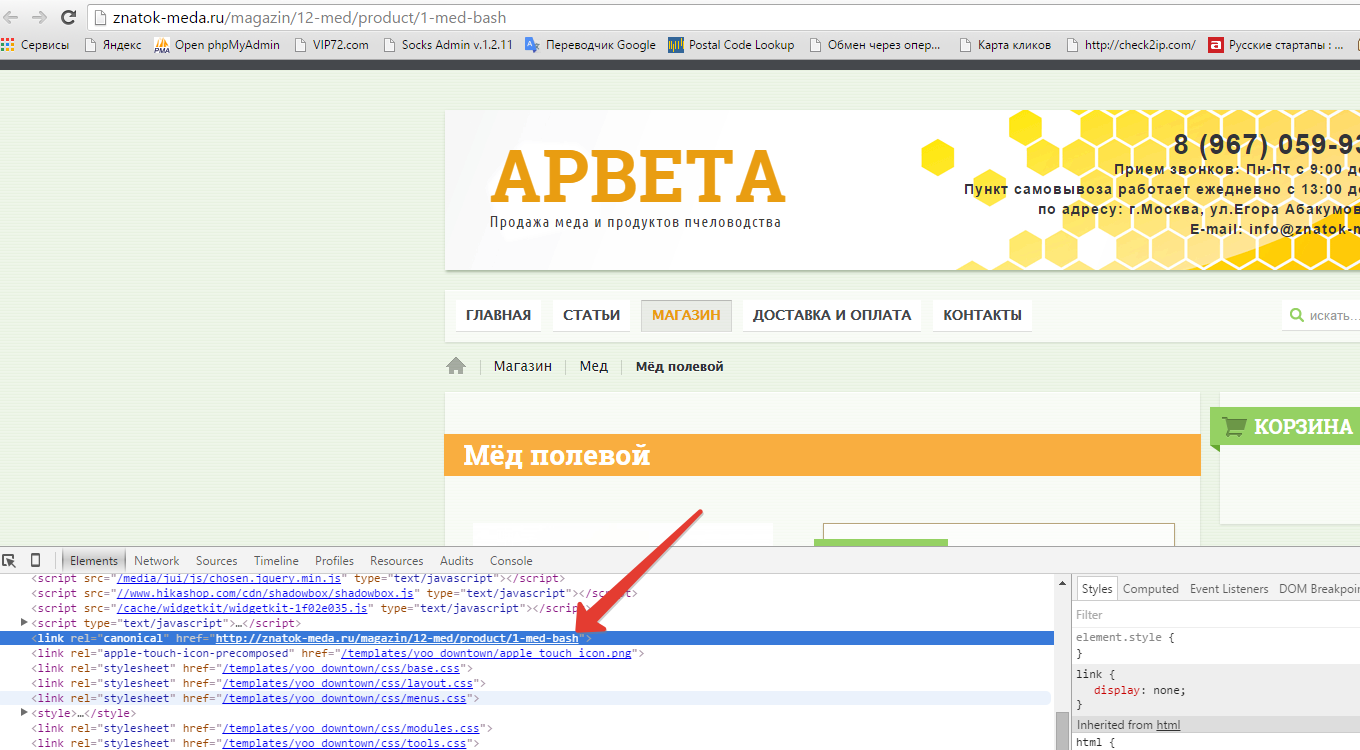Click the Filter field in Styles pane
Viewport: 1360px width, 750px height.
click(1217, 615)
